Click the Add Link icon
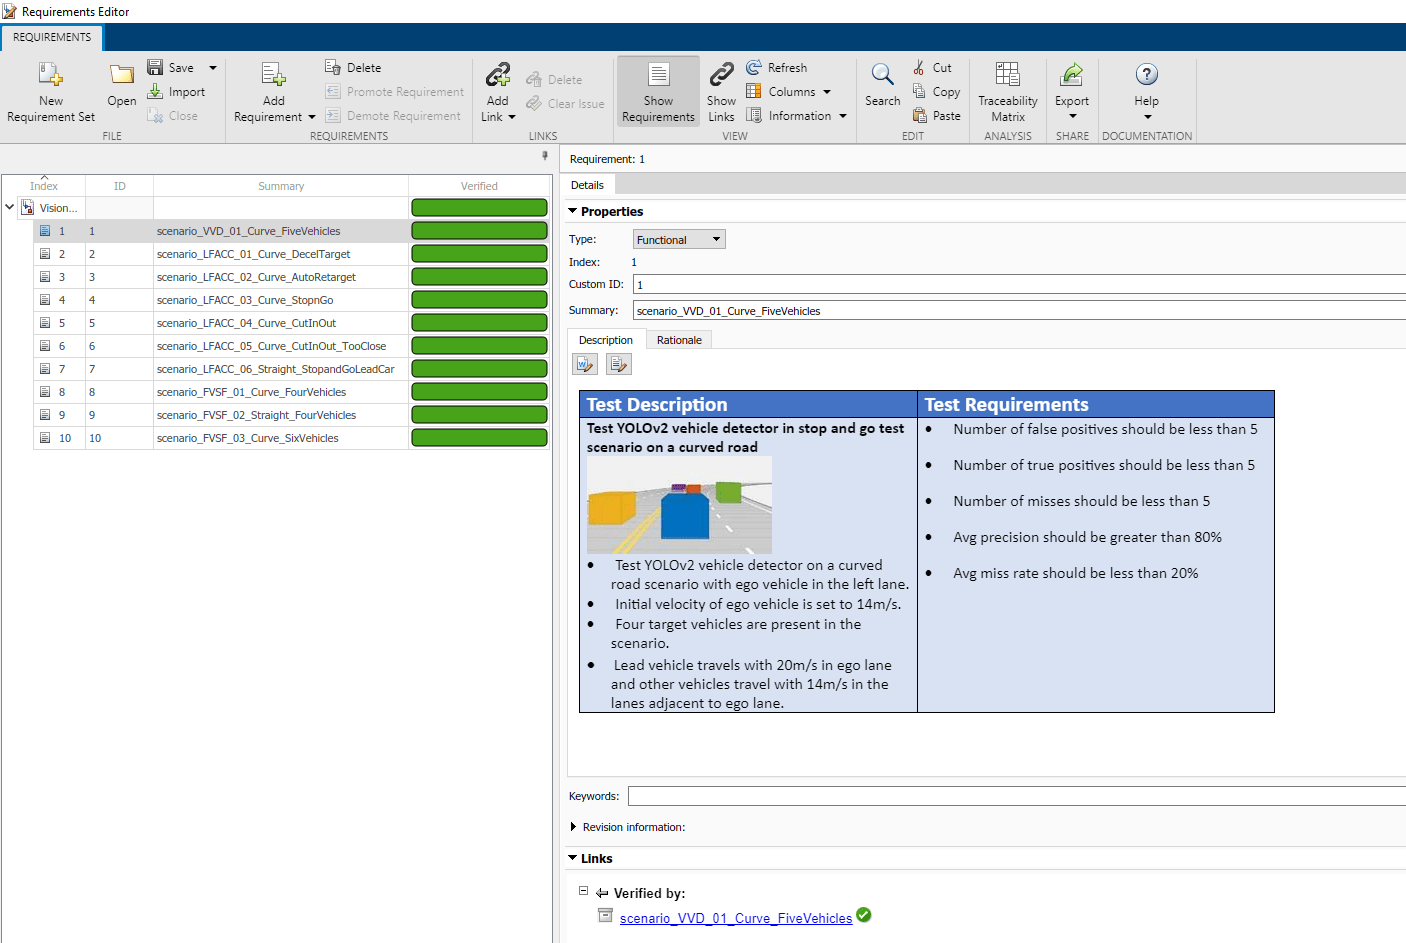This screenshot has width=1406, height=943. 497,75
